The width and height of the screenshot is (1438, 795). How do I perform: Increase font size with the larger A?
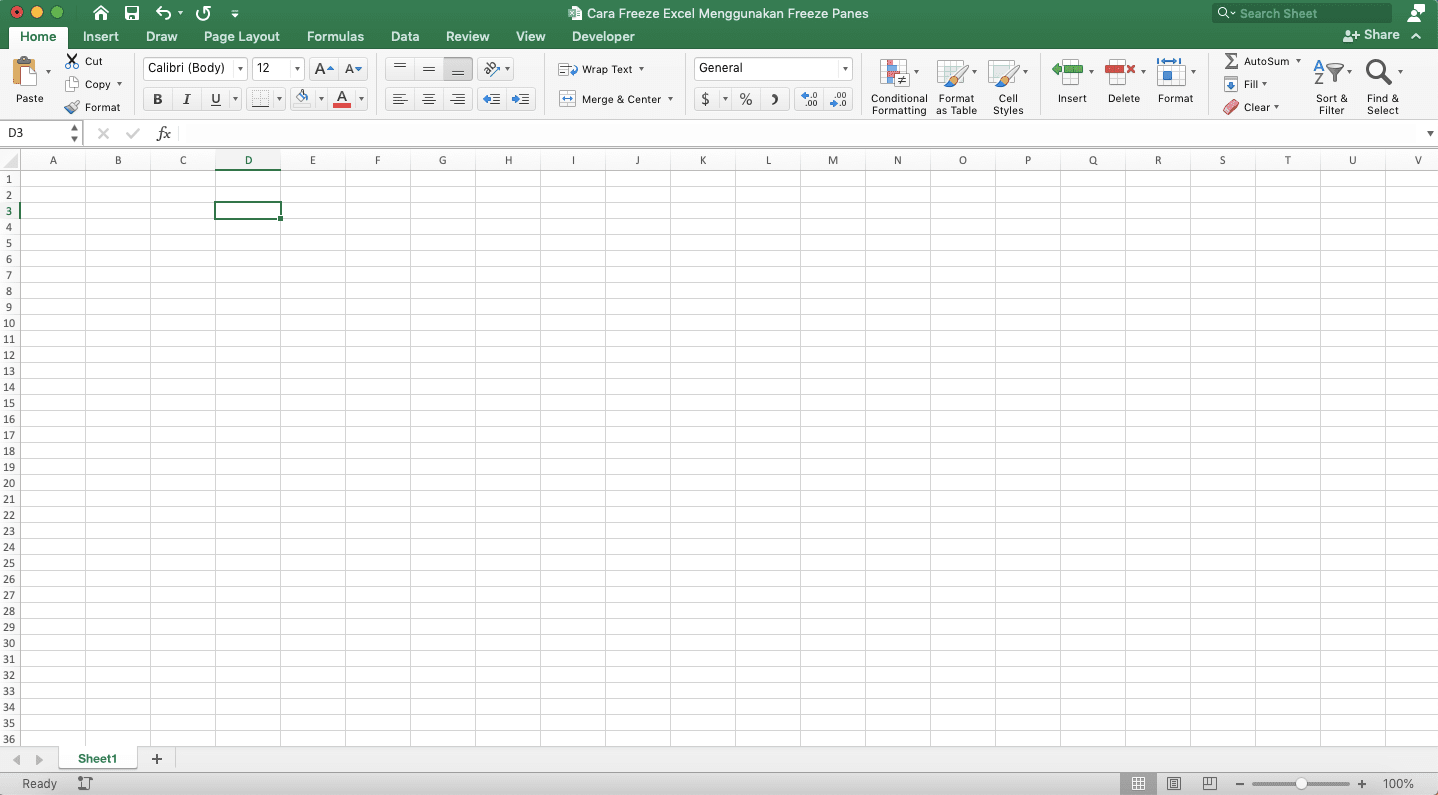pyautogui.click(x=323, y=69)
